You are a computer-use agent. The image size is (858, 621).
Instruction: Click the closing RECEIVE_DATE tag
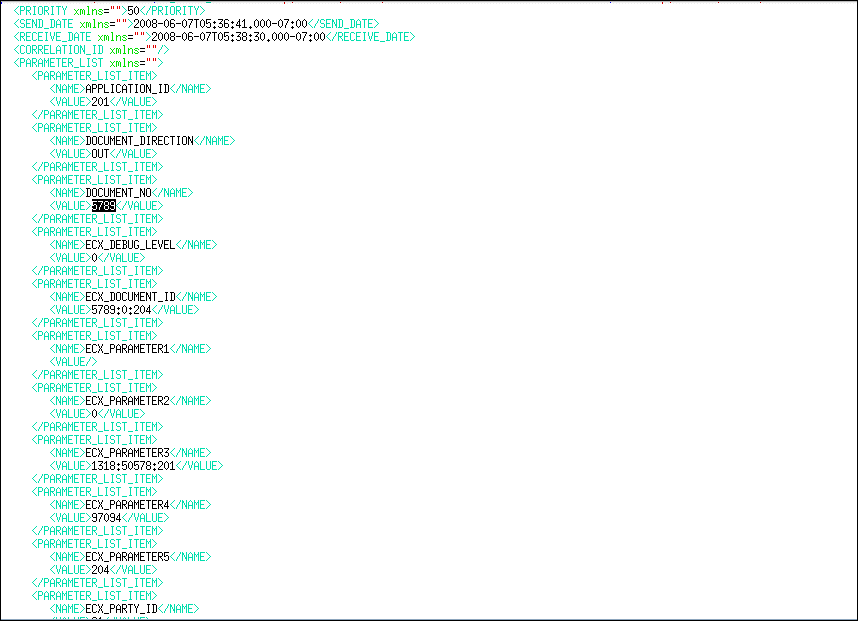(370, 37)
